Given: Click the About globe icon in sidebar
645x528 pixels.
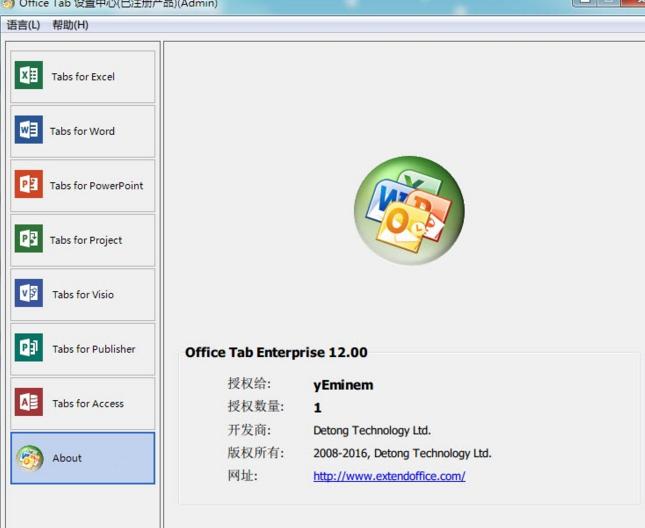Looking at the screenshot, I should [x=30, y=458].
